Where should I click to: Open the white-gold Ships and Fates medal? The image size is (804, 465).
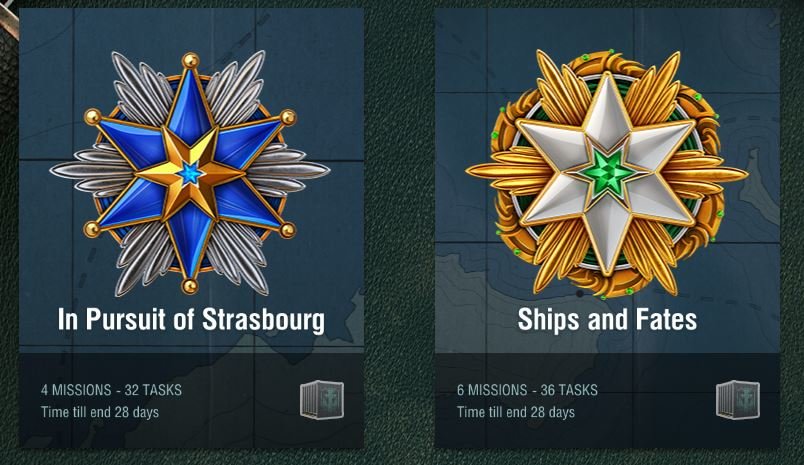tap(607, 173)
